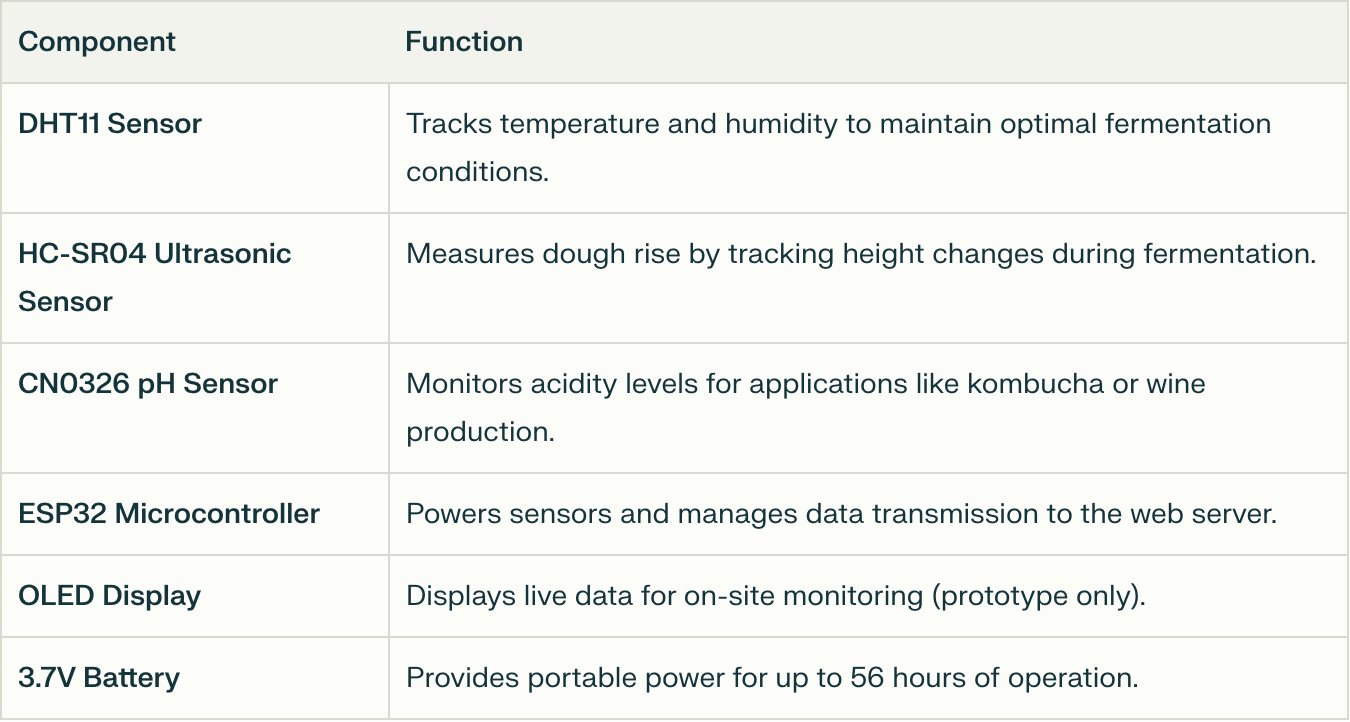1350x722 pixels.
Task: Select the 'Monitors acidity levels' description
Action: [805, 407]
